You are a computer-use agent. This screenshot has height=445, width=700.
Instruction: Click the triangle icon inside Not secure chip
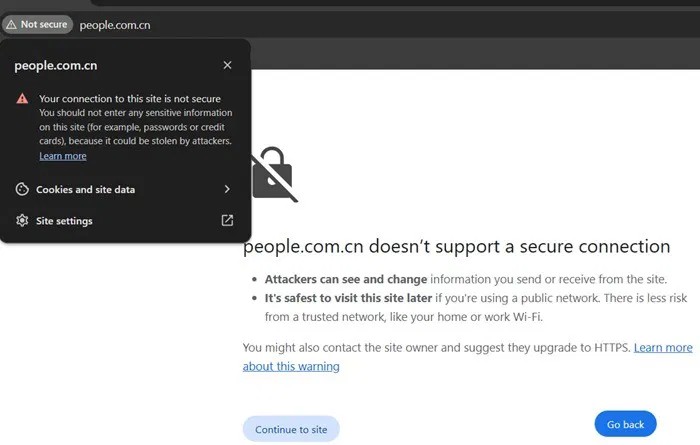click(x=12, y=25)
